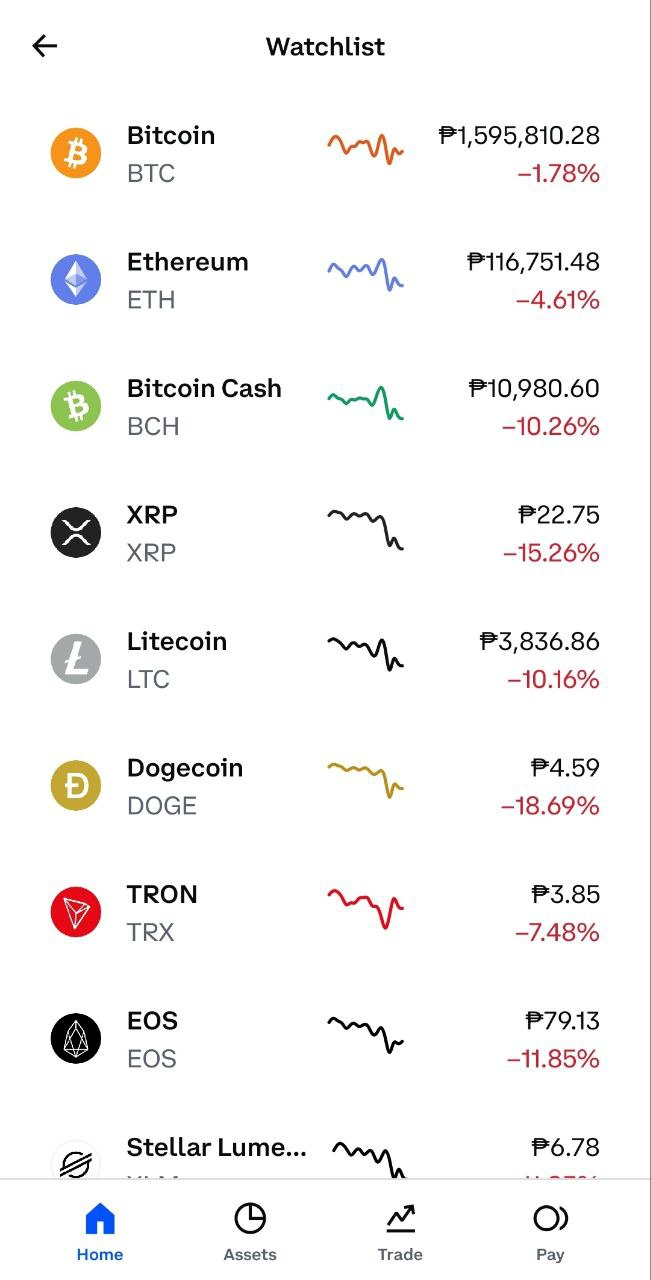Screen dimensions: 651x1280
Task: Tap the blue Ethereum logo icon
Action: pyautogui.click(x=76, y=279)
